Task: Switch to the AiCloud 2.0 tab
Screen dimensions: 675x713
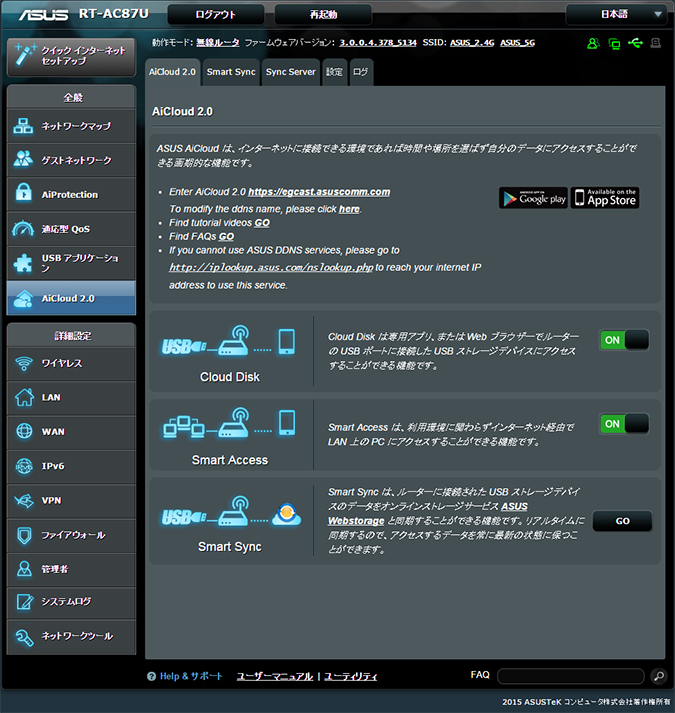Action: (x=172, y=72)
